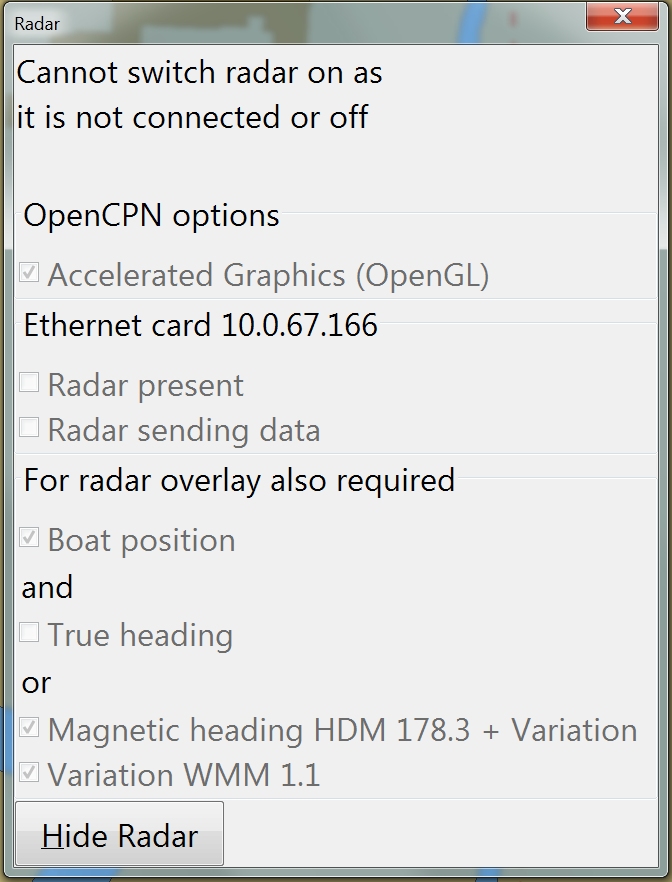Click the word 'and' below Boat position

point(47,588)
